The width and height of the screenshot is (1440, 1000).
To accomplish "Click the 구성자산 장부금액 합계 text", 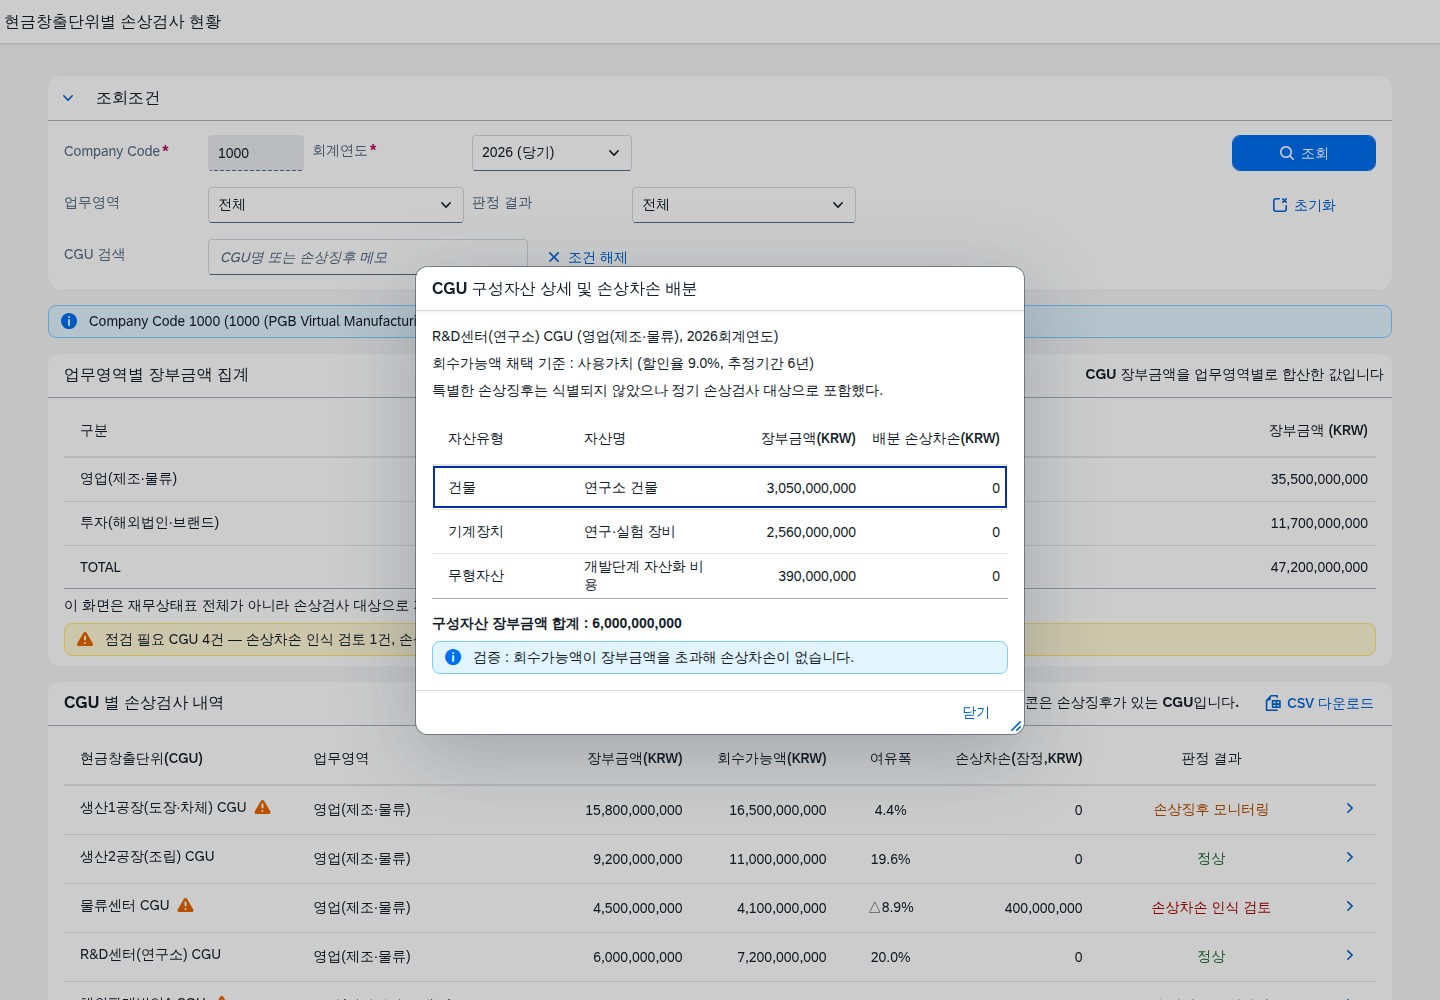I will coord(557,623).
